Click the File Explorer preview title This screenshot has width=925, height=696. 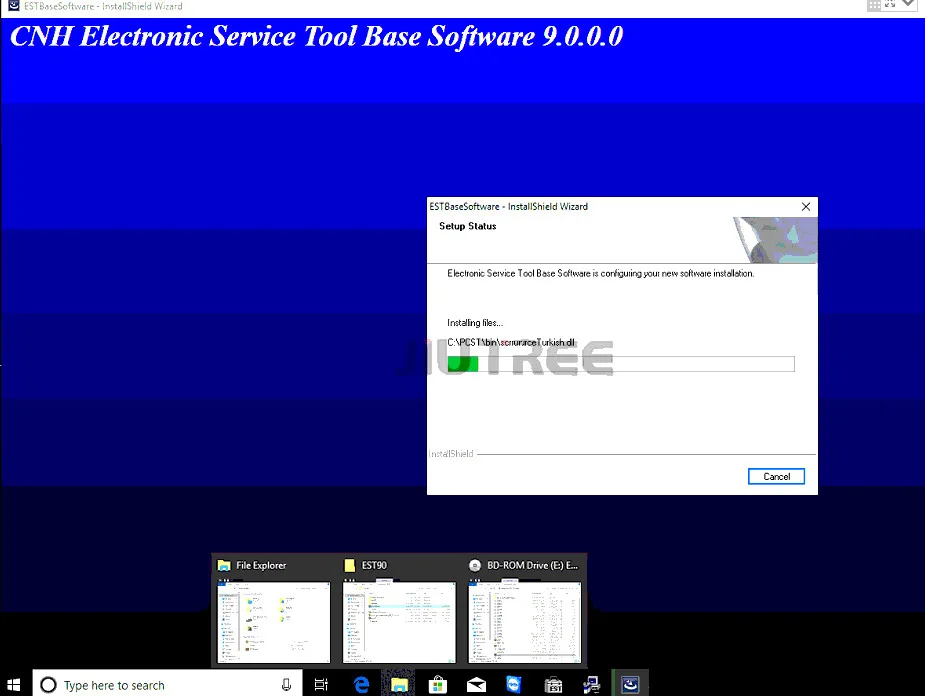coord(261,565)
